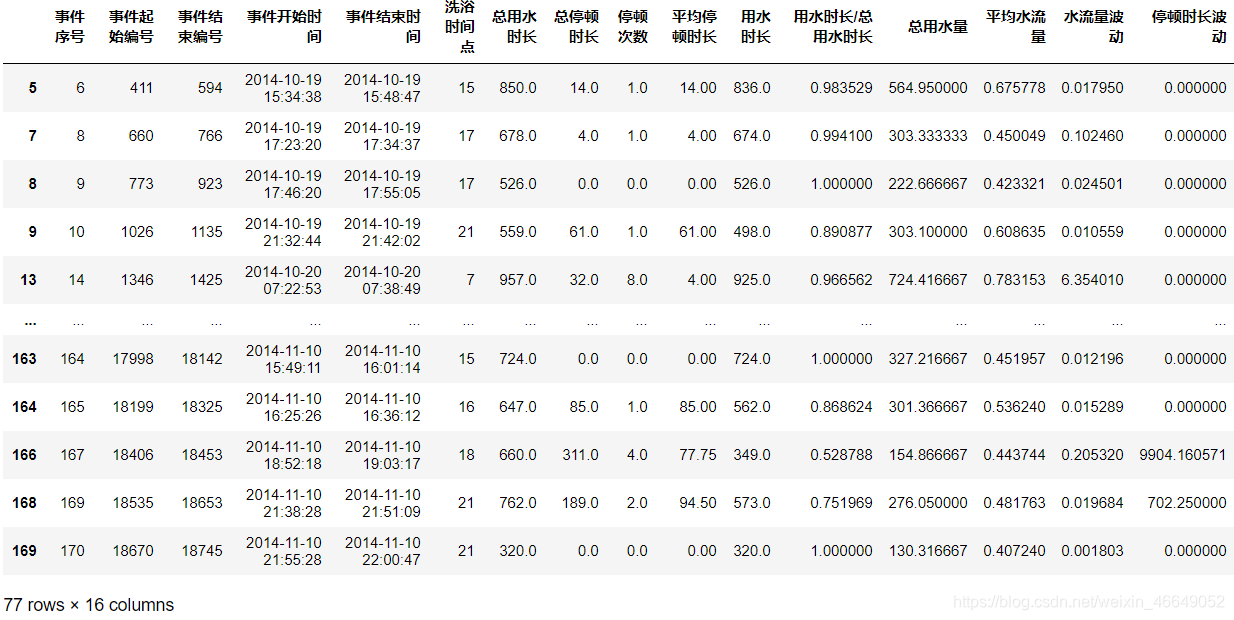Click end time 2014-11-10 16:36:12
Image resolution: width=1234 pixels, height=620 pixels.
tap(382, 407)
